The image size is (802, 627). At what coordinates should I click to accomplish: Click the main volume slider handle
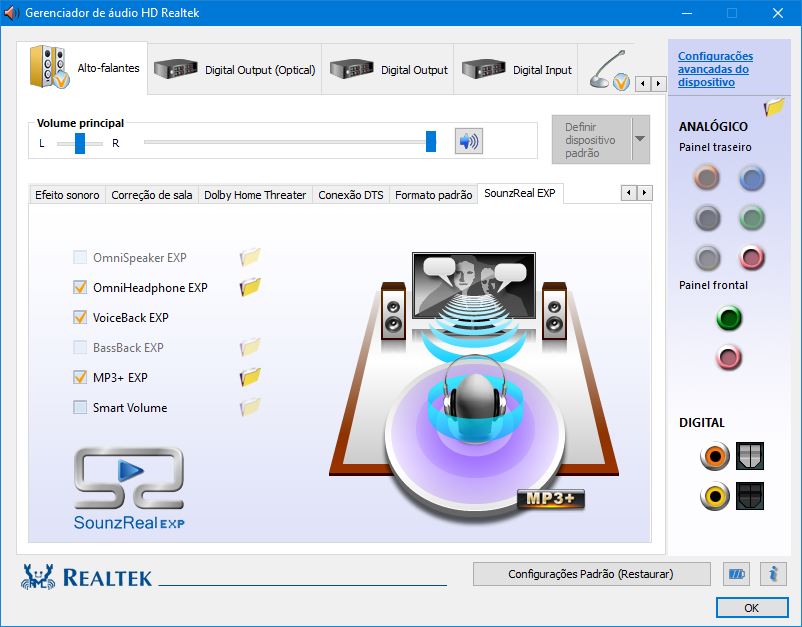(x=431, y=141)
